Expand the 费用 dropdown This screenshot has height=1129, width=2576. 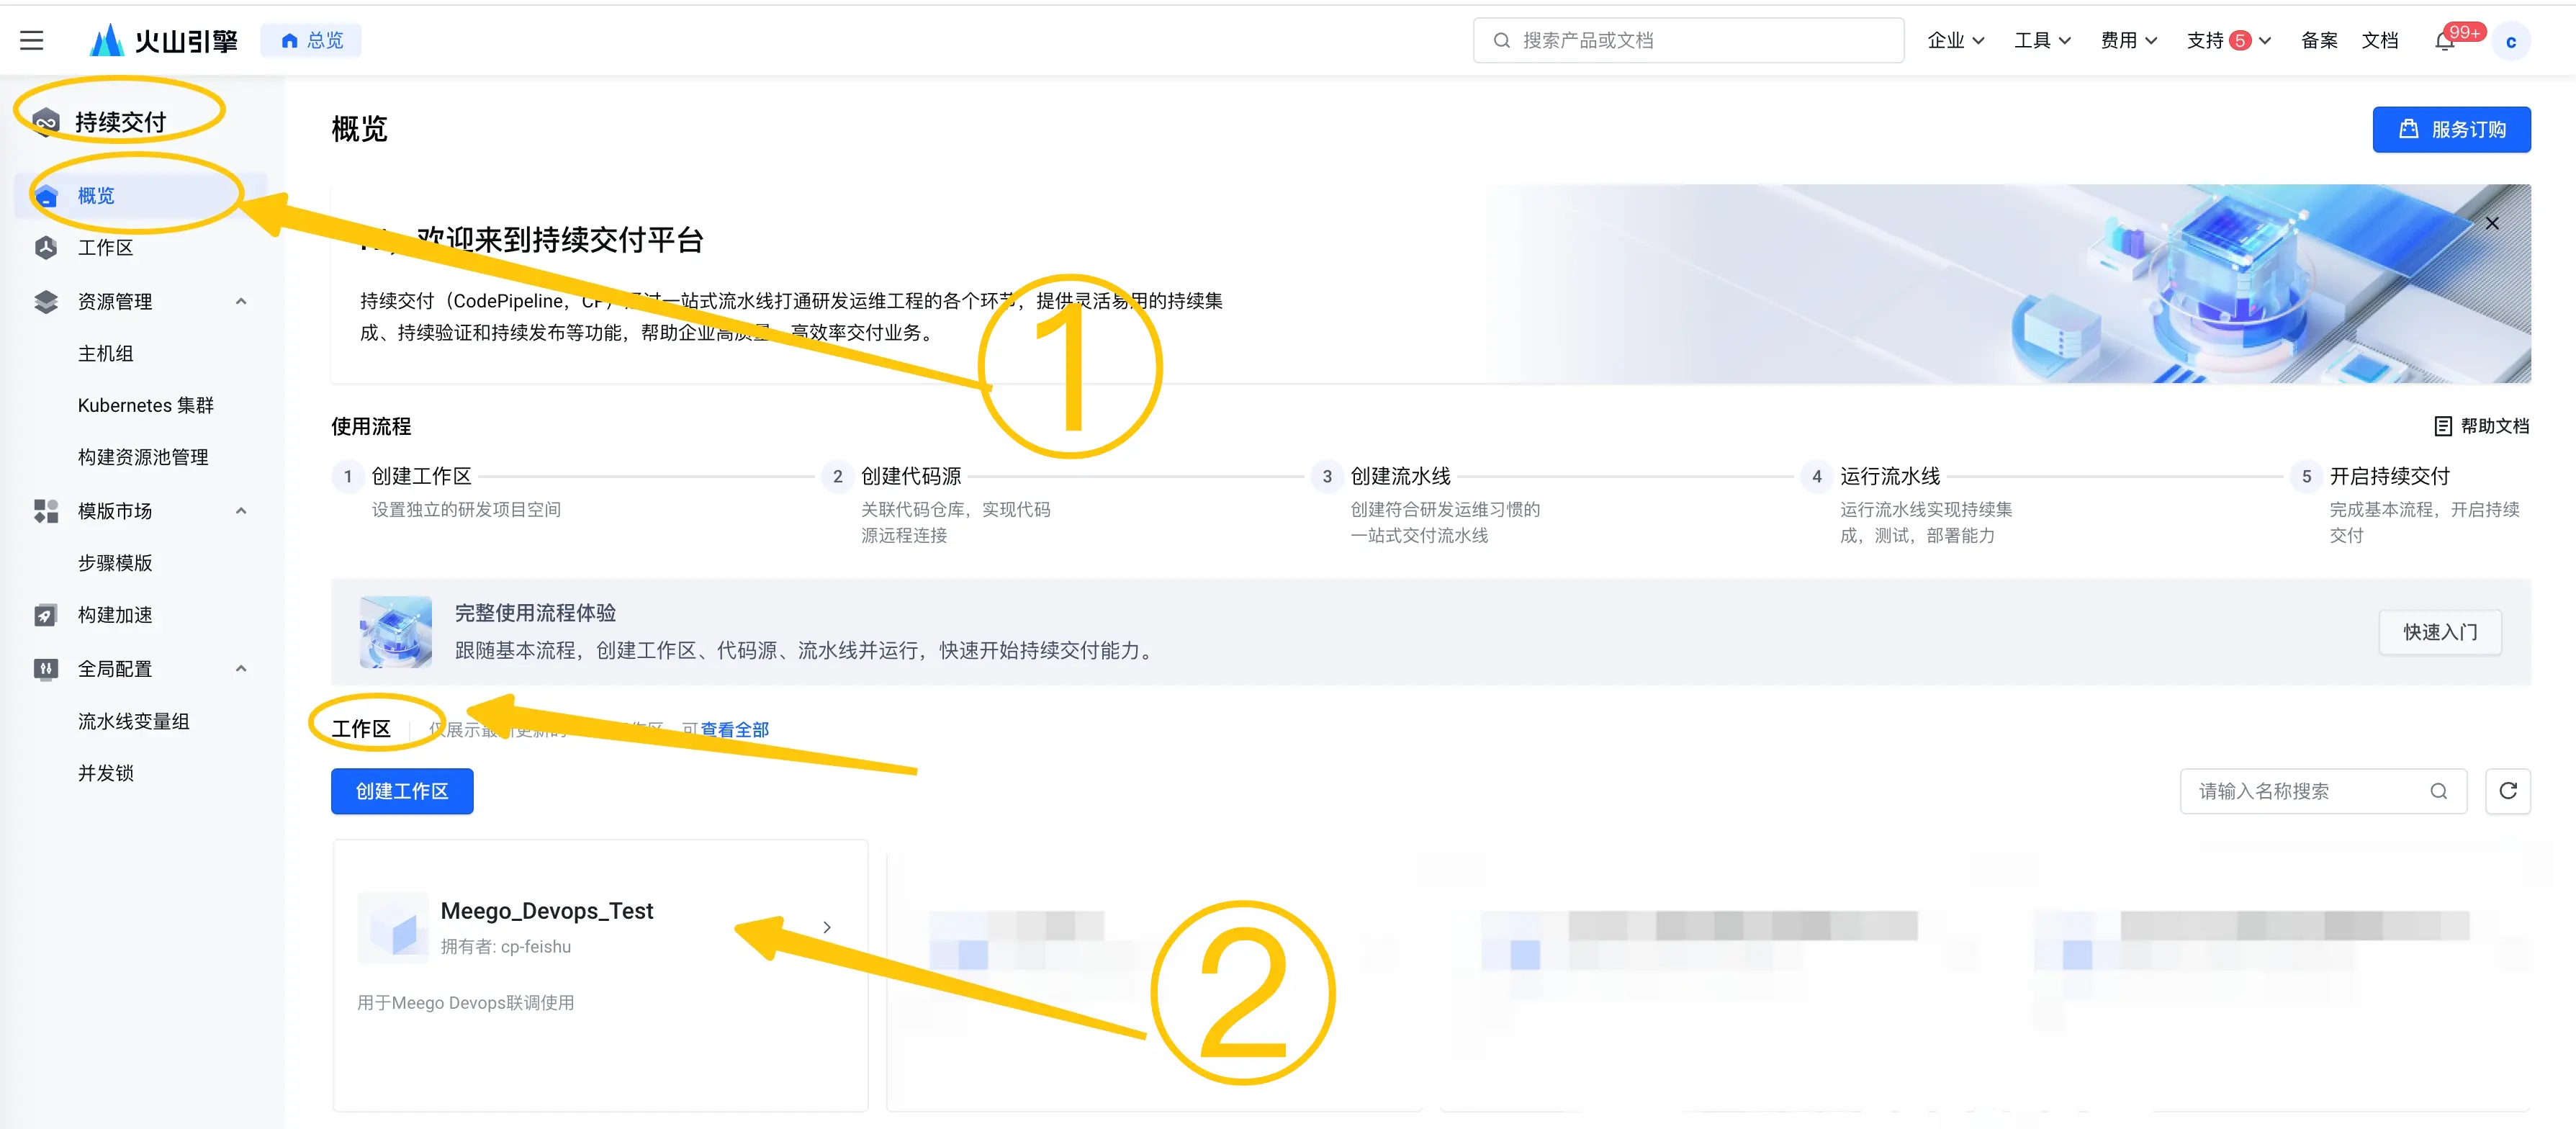(2129, 40)
